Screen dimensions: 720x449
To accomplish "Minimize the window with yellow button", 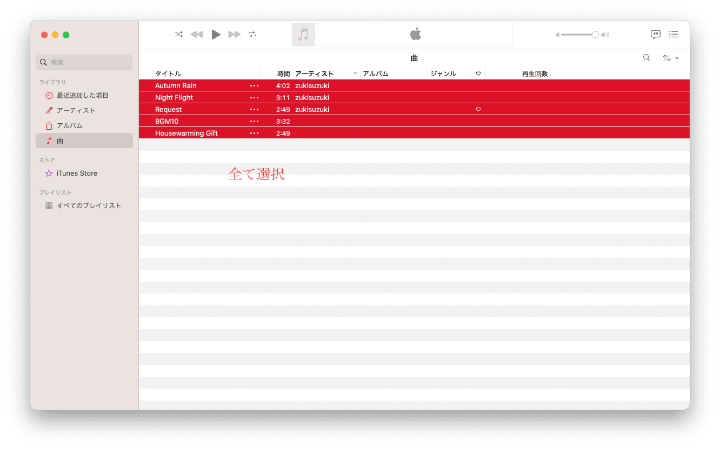I will [55, 35].
